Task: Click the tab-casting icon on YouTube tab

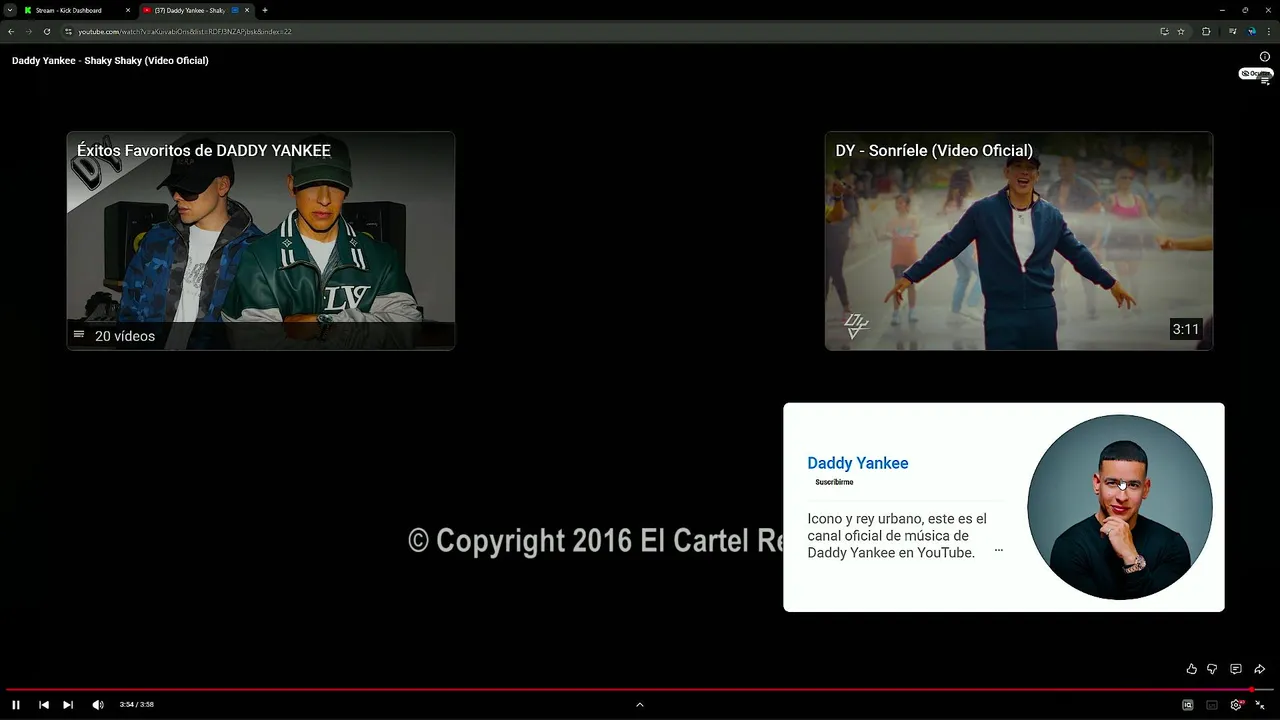Action: pos(235,10)
